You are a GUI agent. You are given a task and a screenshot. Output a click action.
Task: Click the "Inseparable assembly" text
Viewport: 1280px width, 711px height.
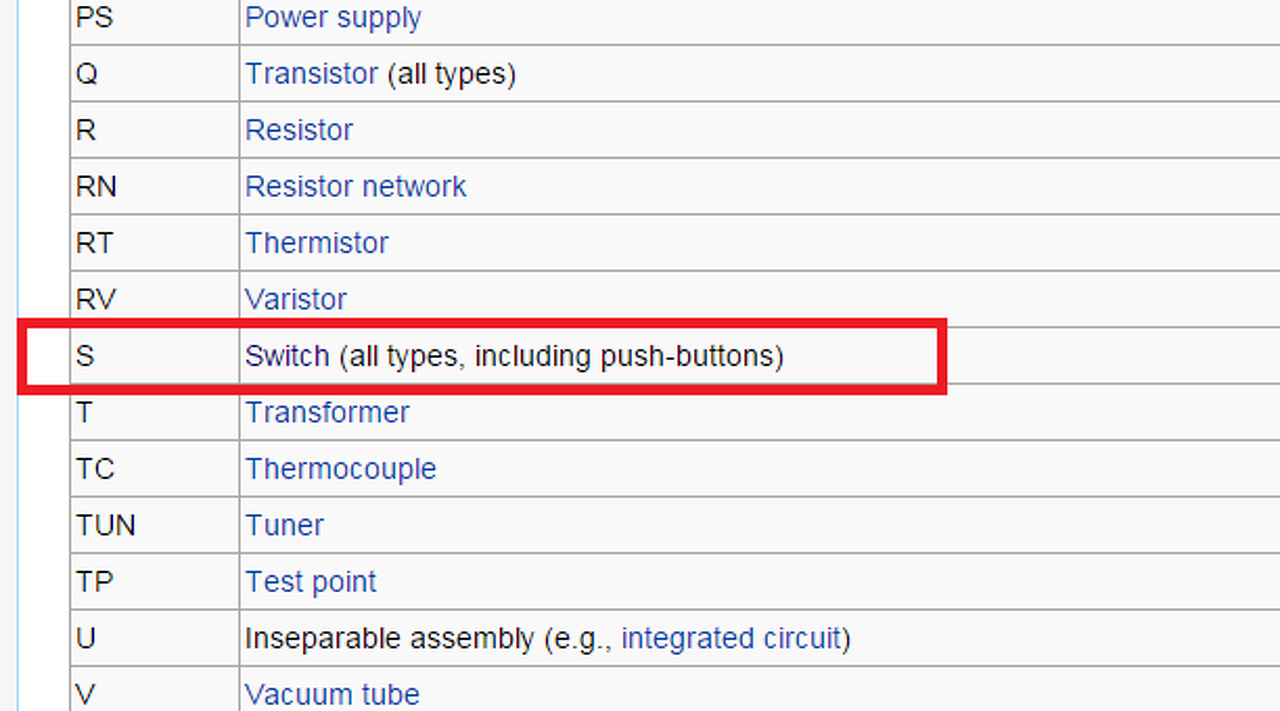(x=389, y=638)
